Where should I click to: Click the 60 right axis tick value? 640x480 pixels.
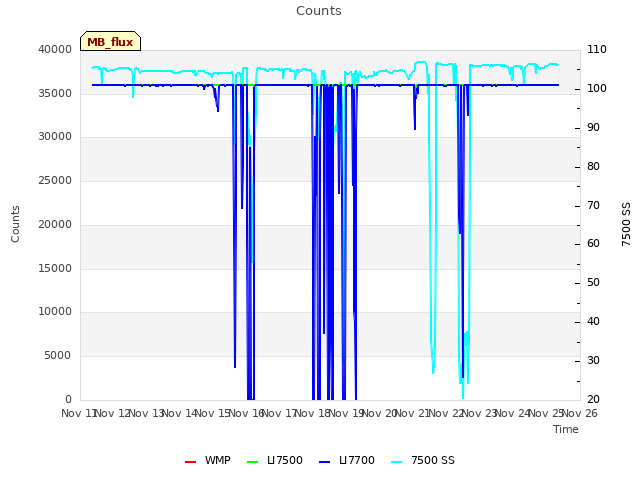(x=593, y=244)
